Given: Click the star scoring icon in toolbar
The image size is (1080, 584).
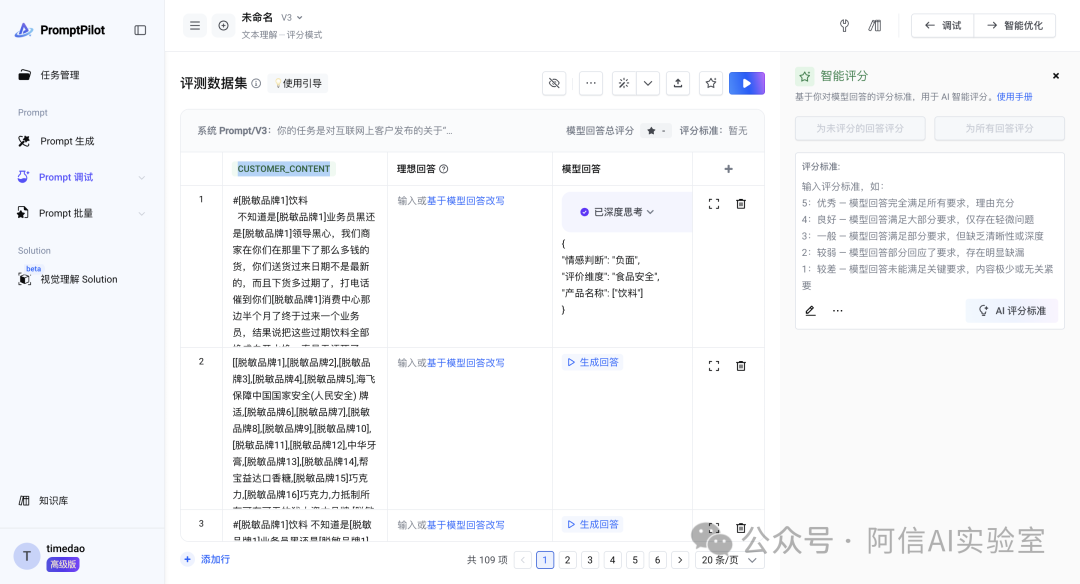Looking at the screenshot, I should pyautogui.click(x=711, y=83).
